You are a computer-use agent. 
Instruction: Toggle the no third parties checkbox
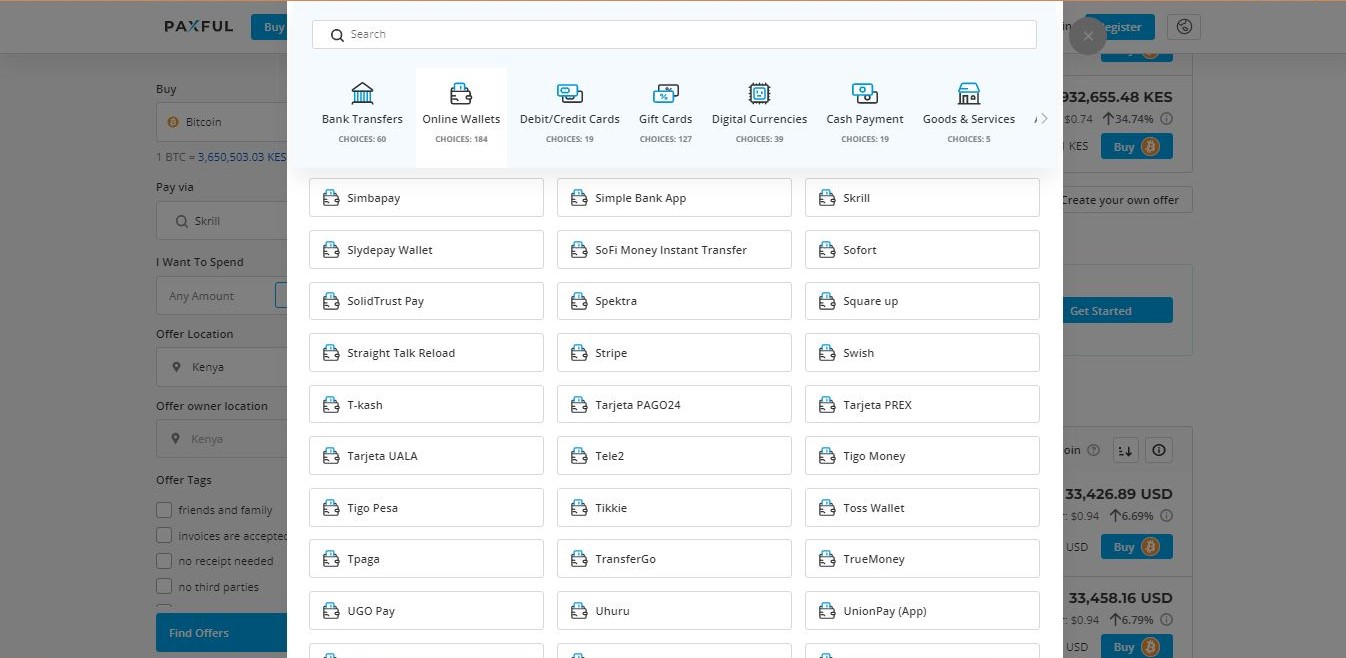[164, 587]
